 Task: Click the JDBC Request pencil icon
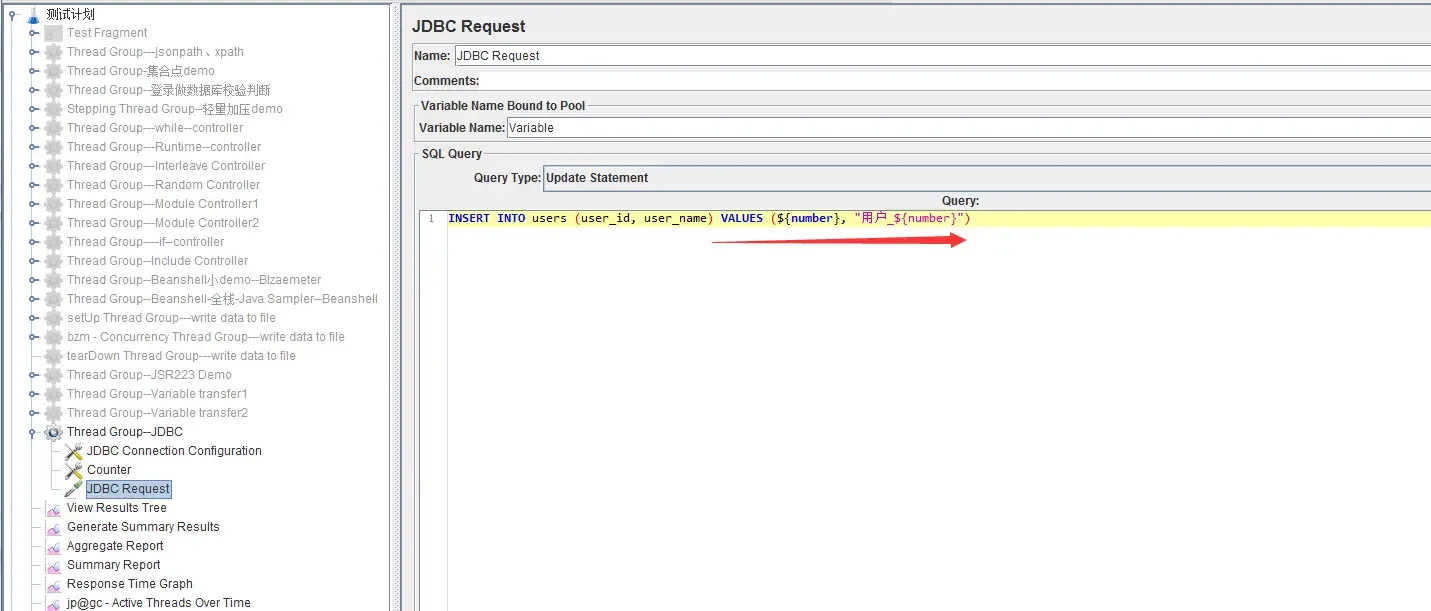coord(73,489)
